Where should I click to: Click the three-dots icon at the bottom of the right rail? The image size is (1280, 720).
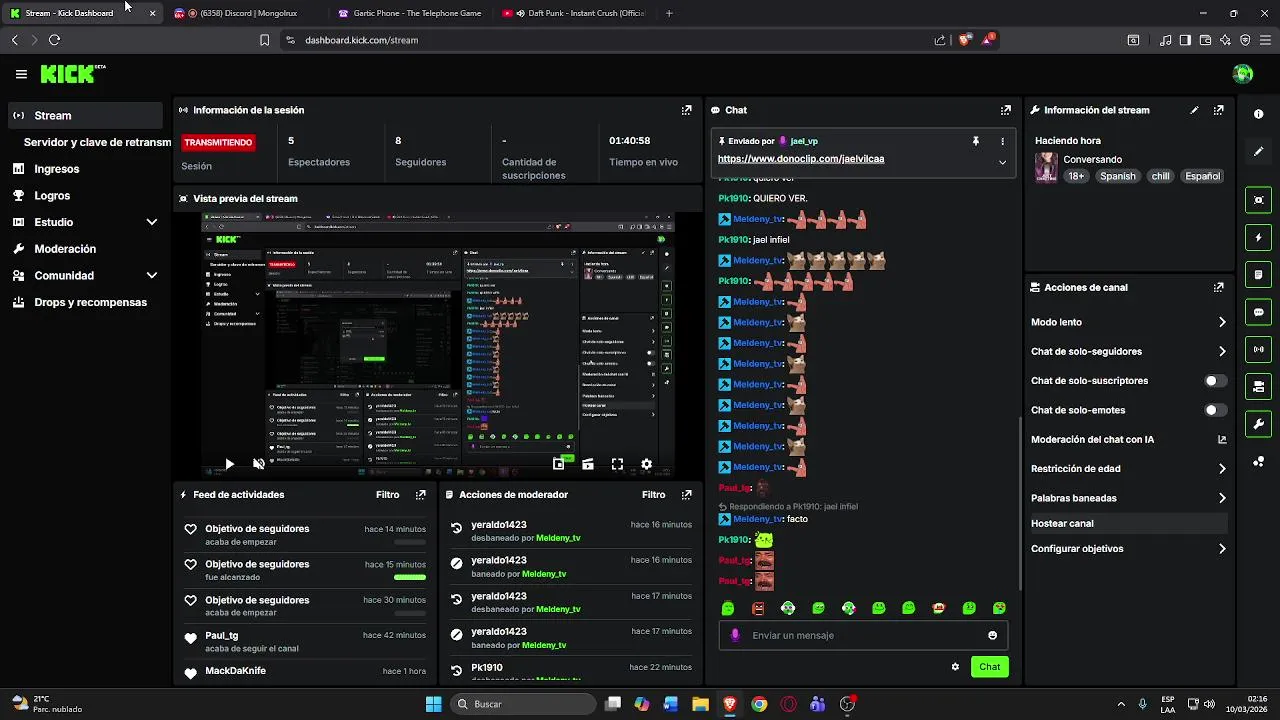[1258, 461]
